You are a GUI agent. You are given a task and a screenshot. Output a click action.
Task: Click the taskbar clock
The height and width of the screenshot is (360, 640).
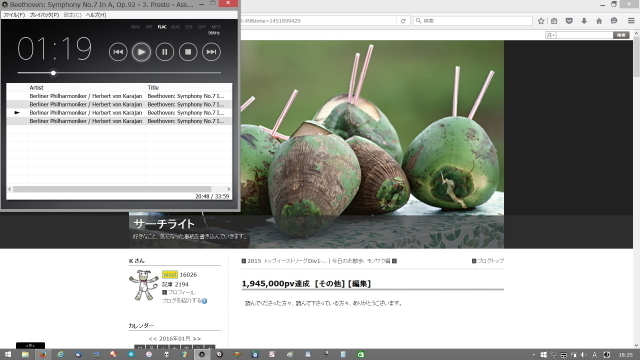(625, 355)
